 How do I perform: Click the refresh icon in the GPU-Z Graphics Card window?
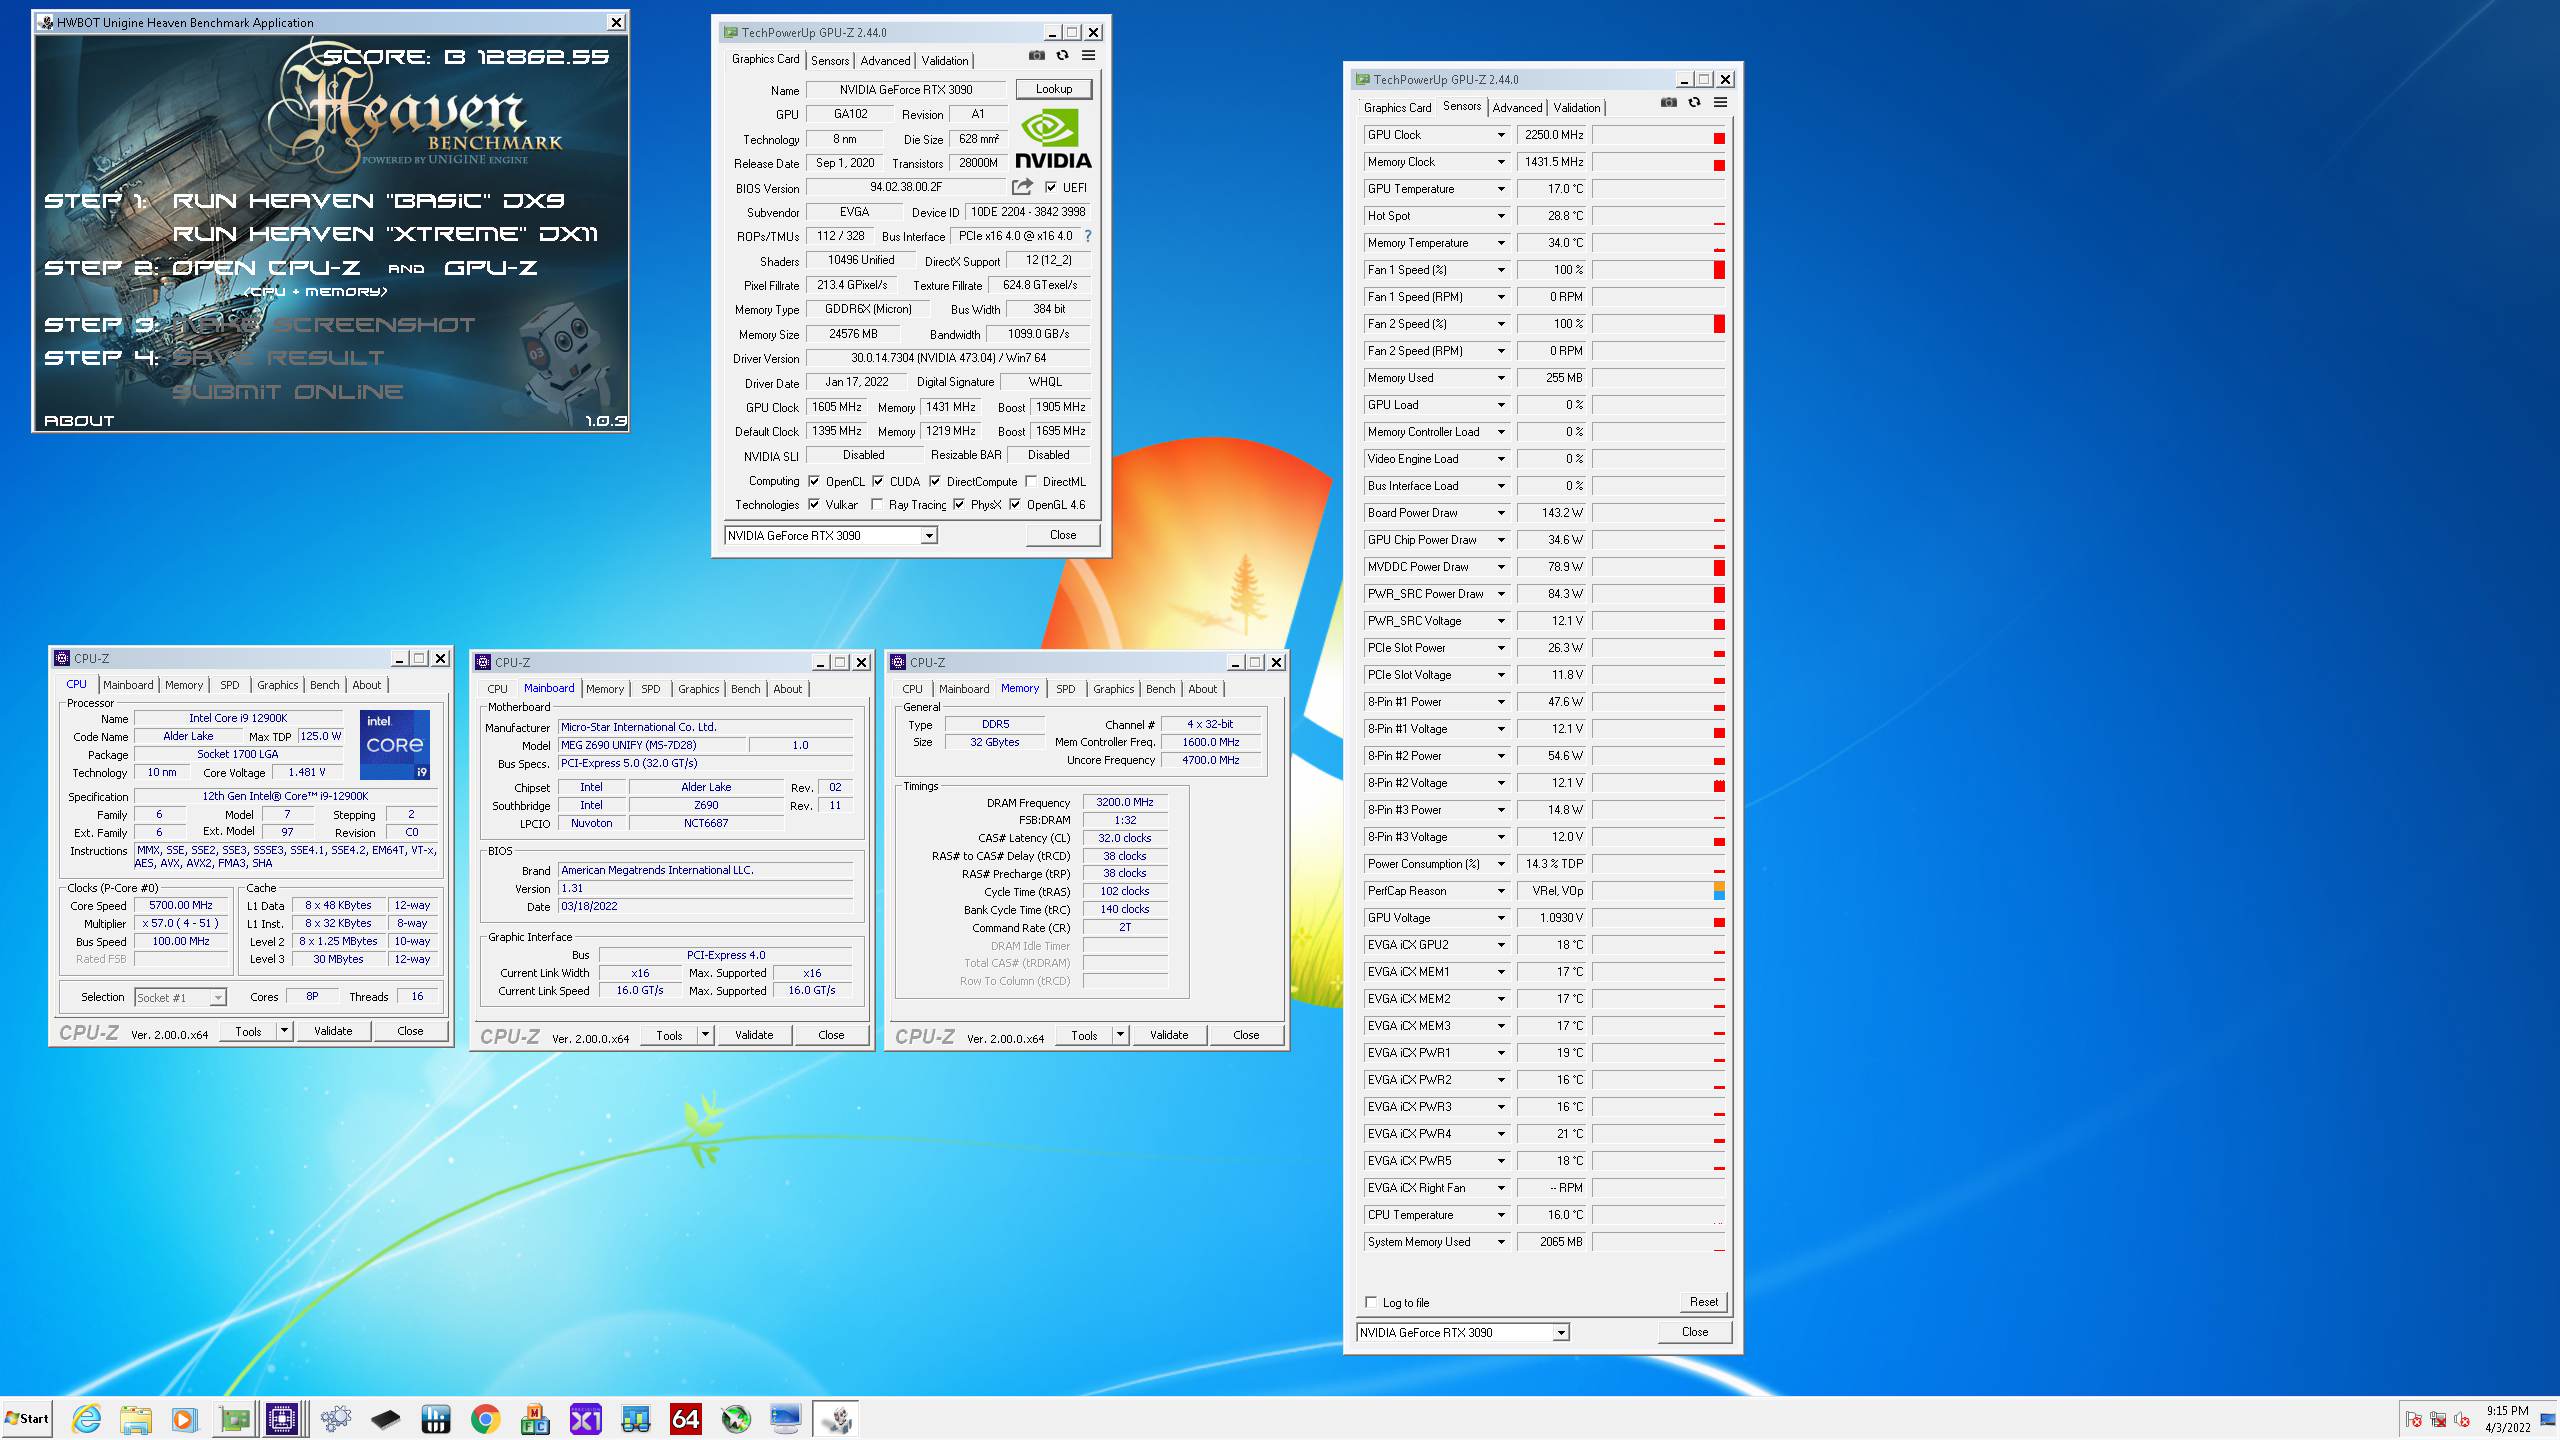click(1062, 56)
